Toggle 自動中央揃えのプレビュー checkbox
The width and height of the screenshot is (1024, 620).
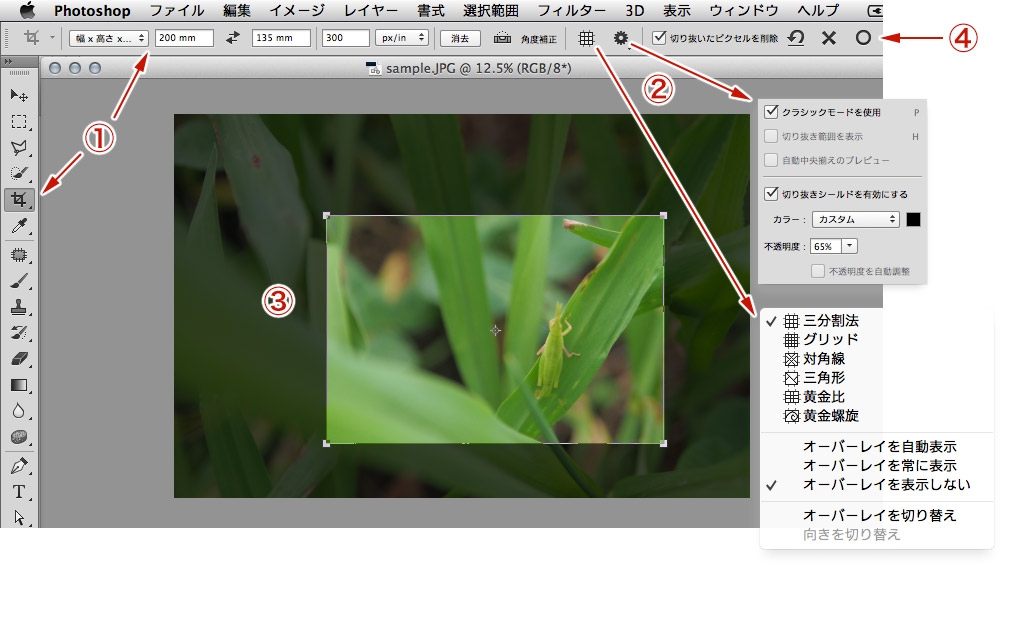point(771,160)
